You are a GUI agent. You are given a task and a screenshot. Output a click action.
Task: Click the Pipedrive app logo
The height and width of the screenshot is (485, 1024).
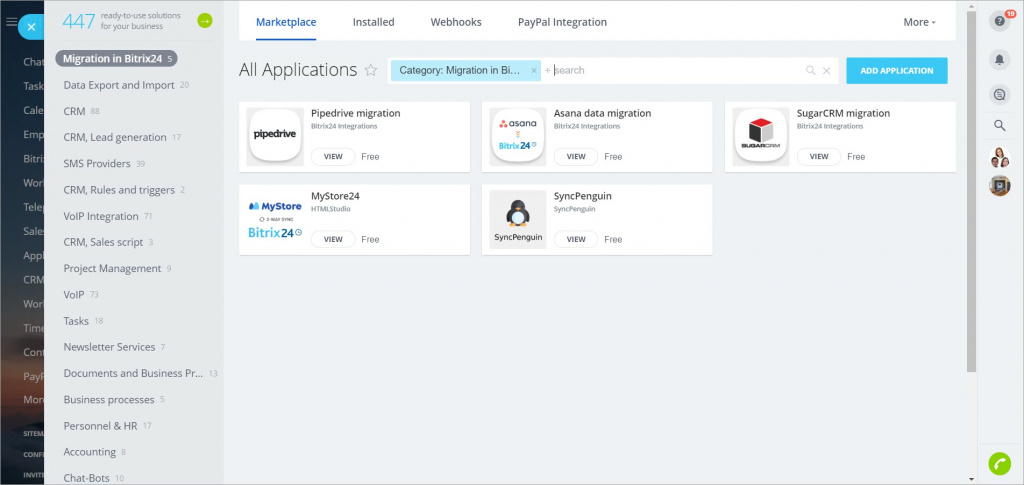click(275, 136)
